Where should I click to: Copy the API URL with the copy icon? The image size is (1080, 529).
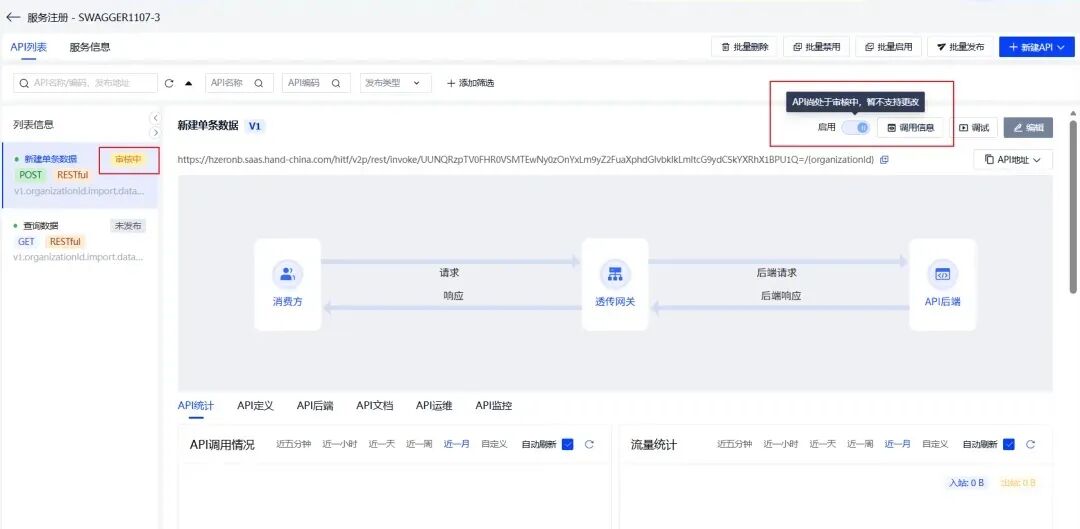pyautogui.click(x=884, y=160)
